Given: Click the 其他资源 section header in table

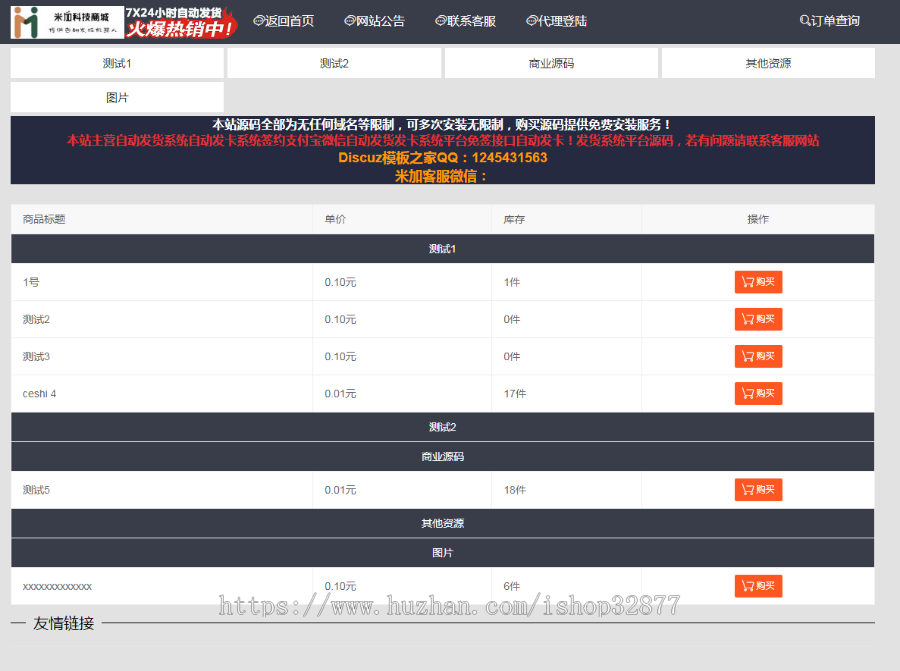Looking at the screenshot, I should tap(443, 523).
